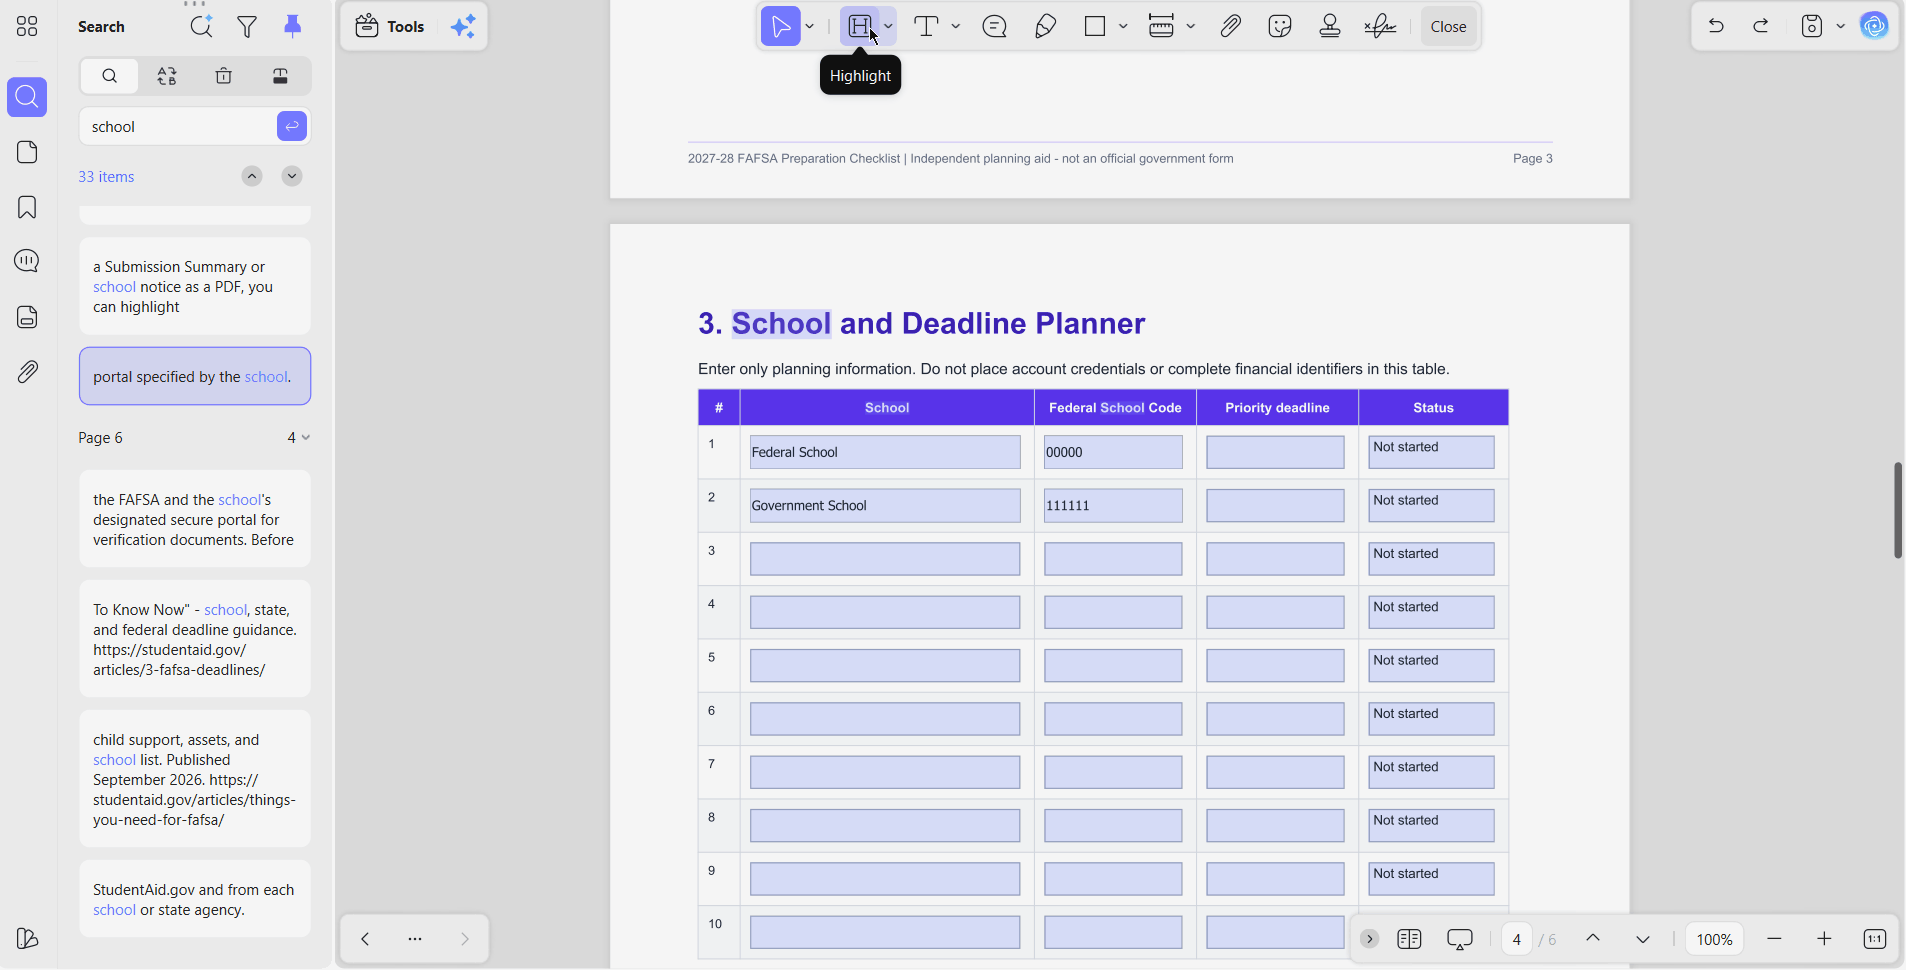Expand the shape tool dropdown arrow
1906x970 pixels.
(x=1123, y=27)
